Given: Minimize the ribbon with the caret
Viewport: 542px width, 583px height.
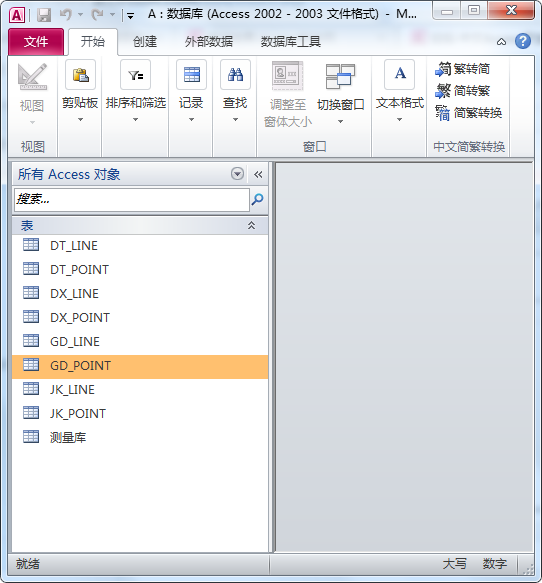Looking at the screenshot, I should coord(501,42).
